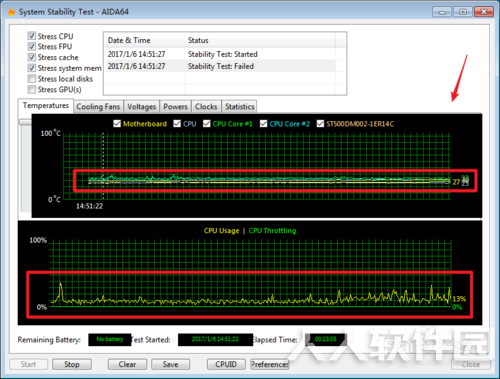
Task: Open the Voltages tab
Action: [141, 107]
